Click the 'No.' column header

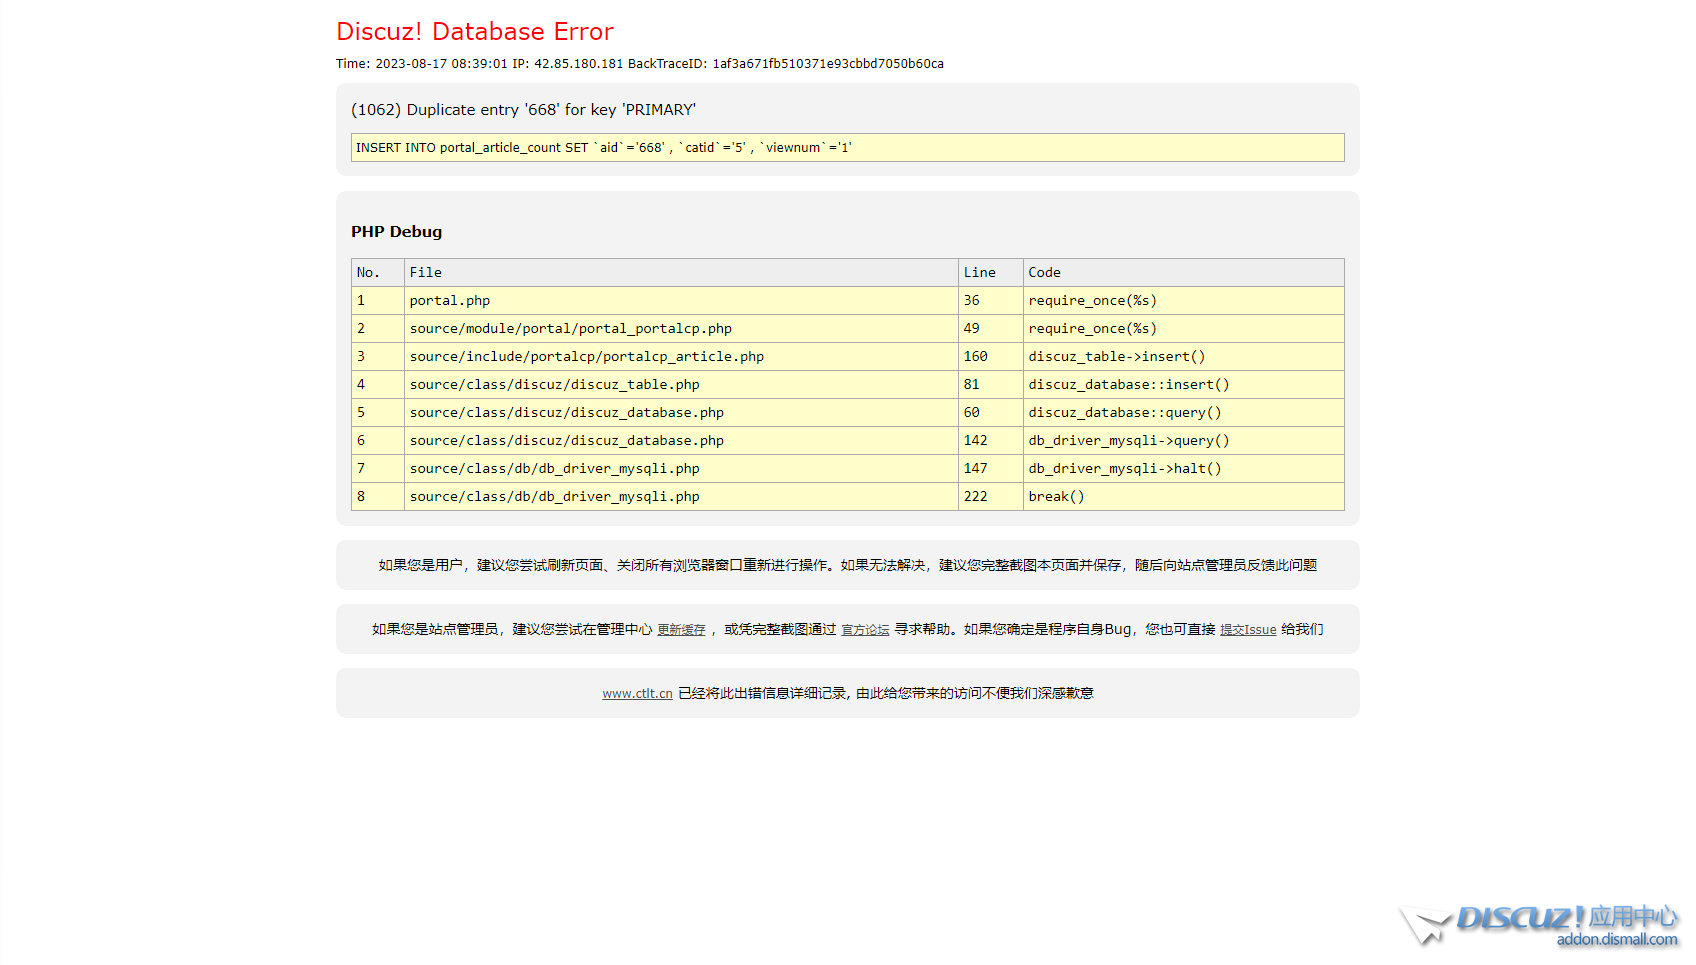tap(378, 273)
